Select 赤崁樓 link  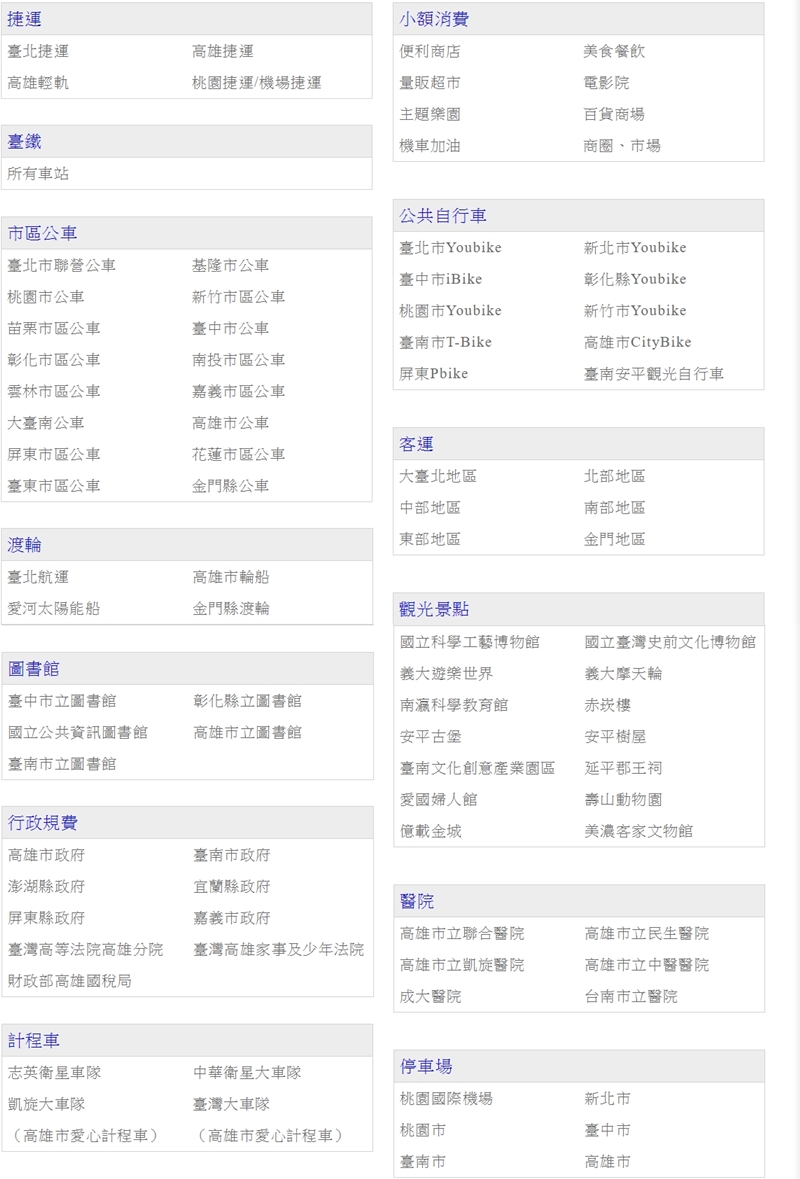pyautogui.click(x=608, y=706)
